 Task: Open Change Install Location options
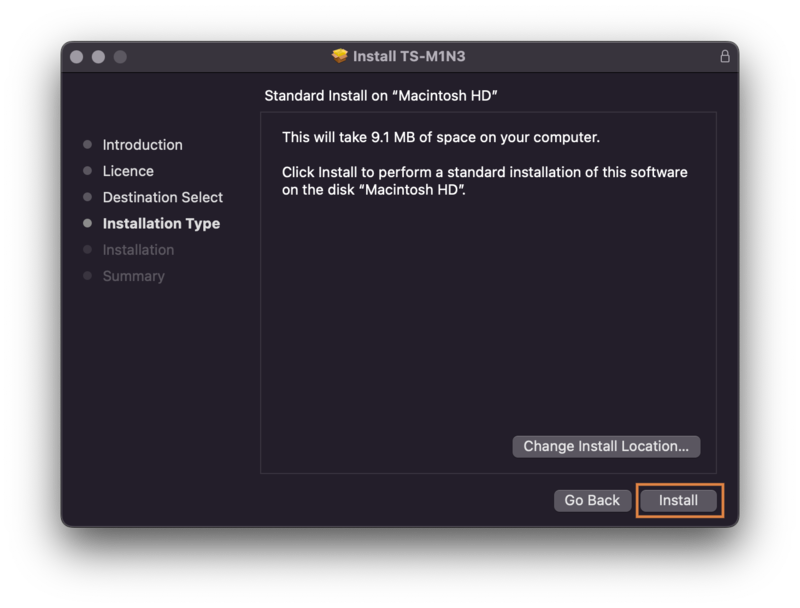click(x=606, y=446)
